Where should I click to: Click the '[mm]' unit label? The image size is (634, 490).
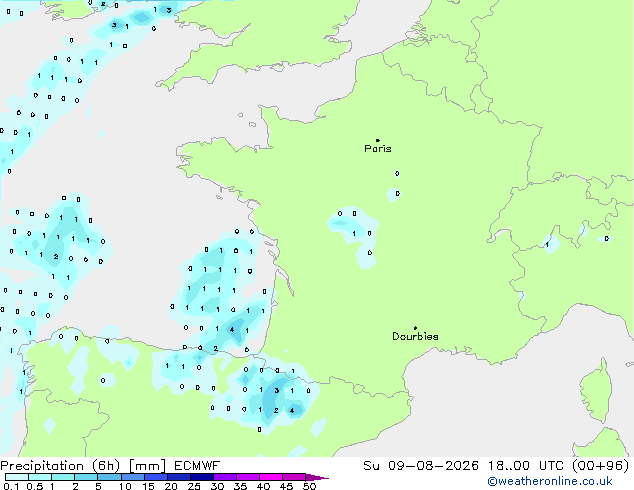pyautogui.click(x=147, y=466)
